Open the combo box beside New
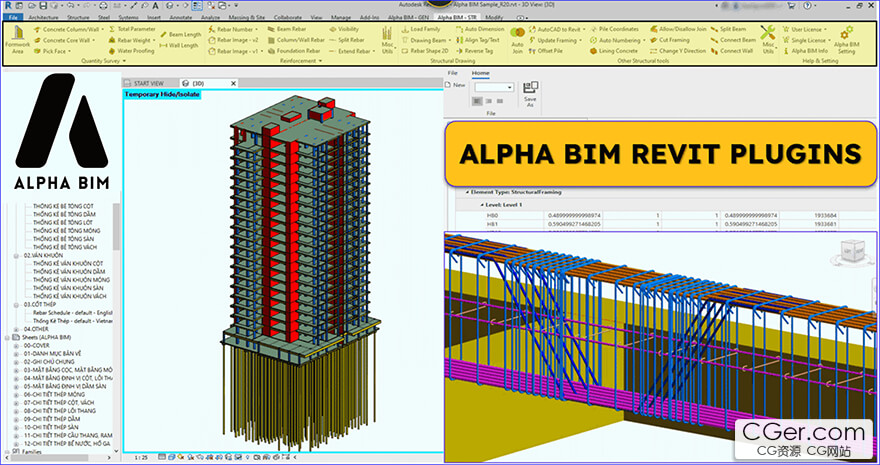The height and width of the screenshot is (465, 880). [x=494, y=88]
